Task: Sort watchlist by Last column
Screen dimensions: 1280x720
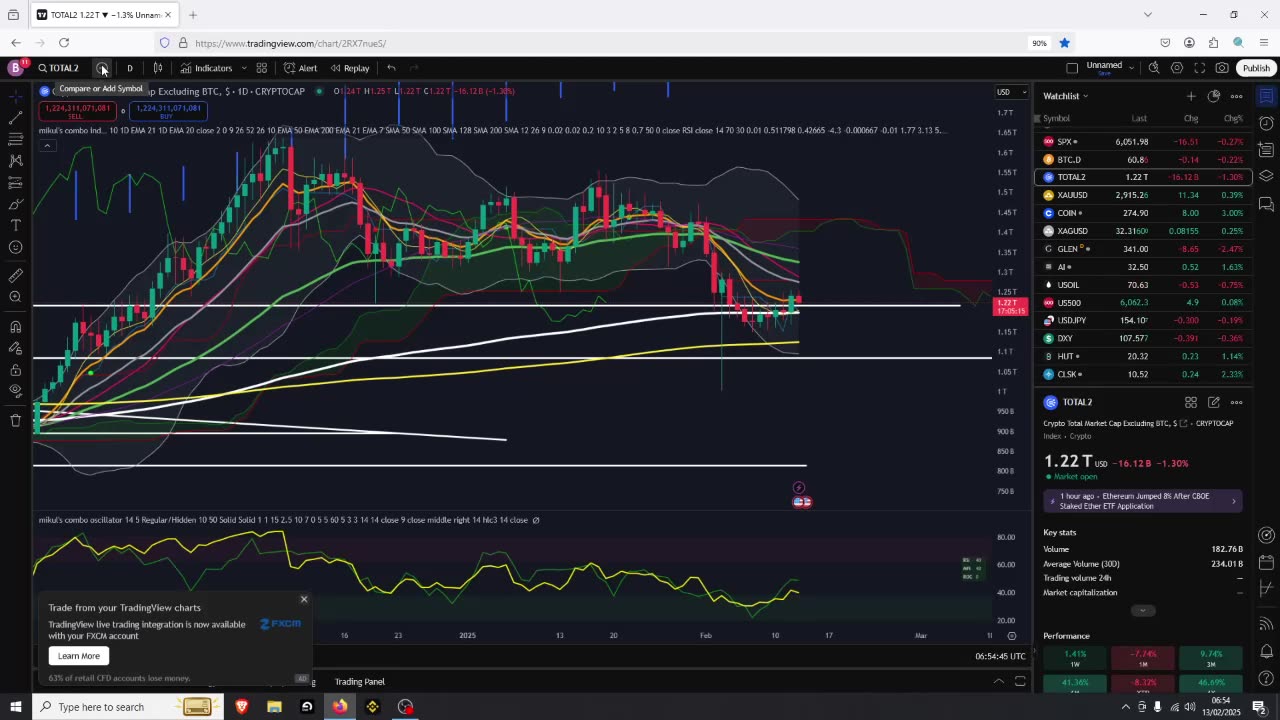Action: pos(1139,118)
